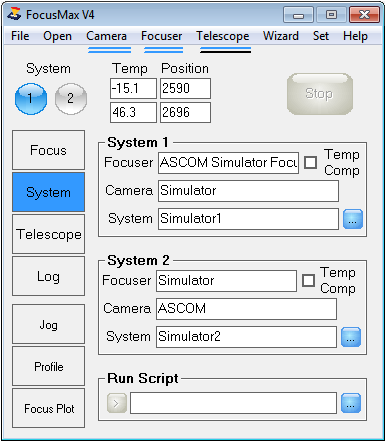Image resolution: width=386 pixels, height=442 pixels.
Task: Click the Stop button
Action: click(320, 94)
